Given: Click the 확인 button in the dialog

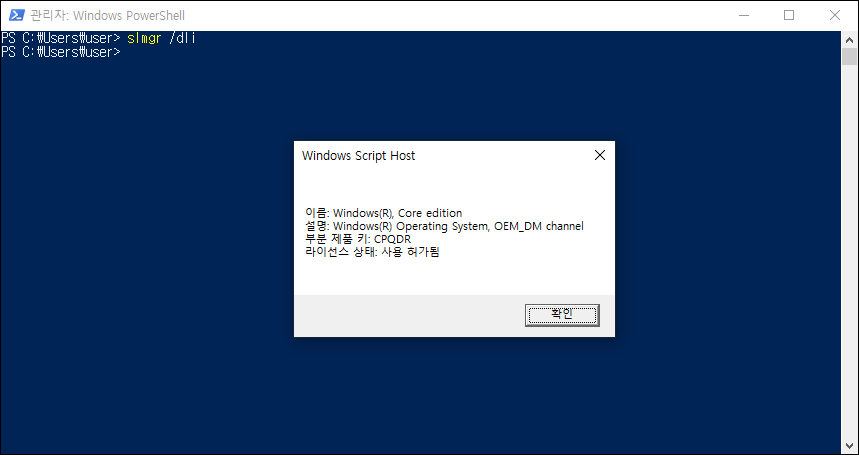Looking at the screenshot, I should [562, 315].
